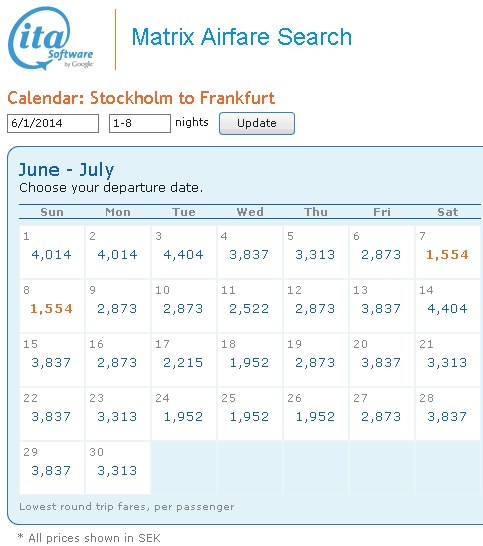The image size is (483, 546).
Task: Pick June 21 fare of 3,313
Action: click(x=447, y=362)
